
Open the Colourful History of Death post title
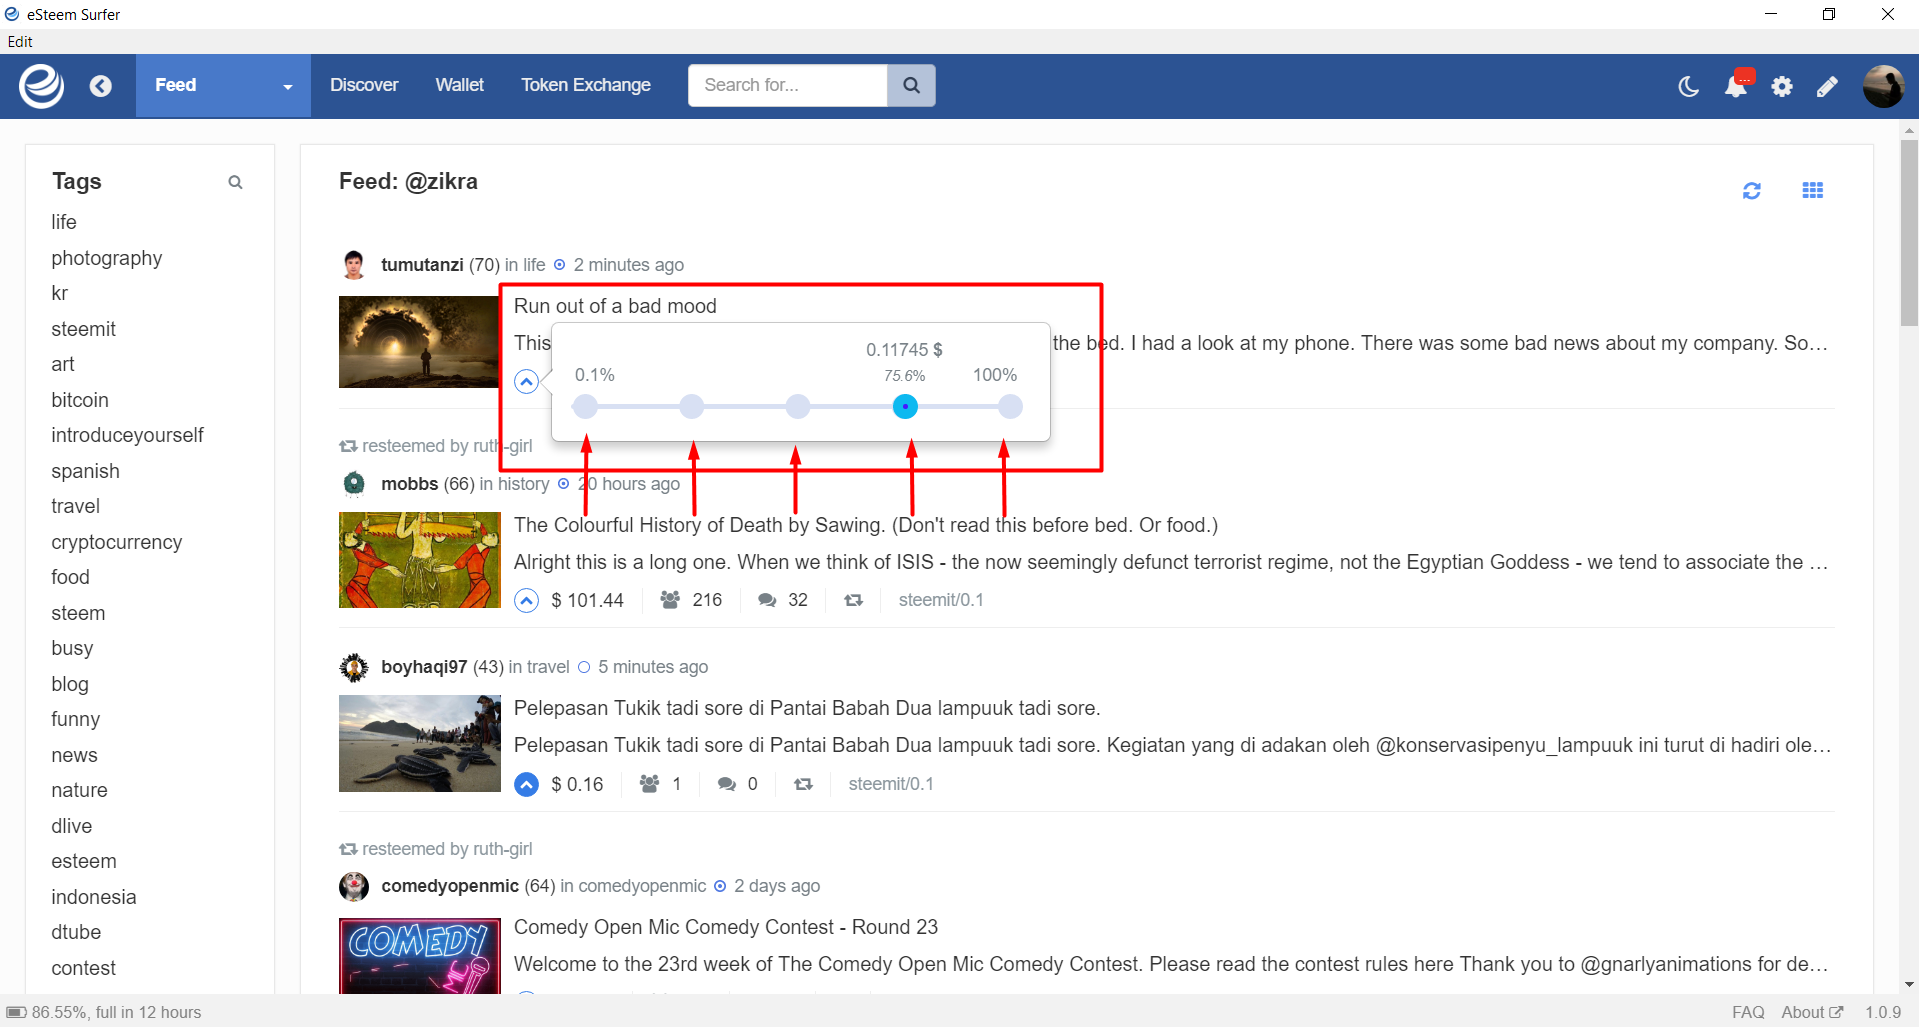(866, 525)
